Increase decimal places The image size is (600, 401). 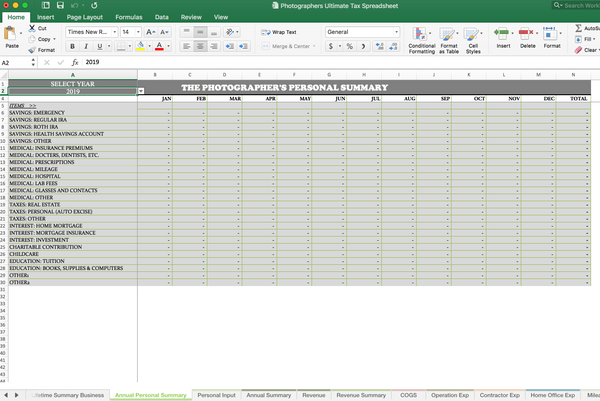380,46
